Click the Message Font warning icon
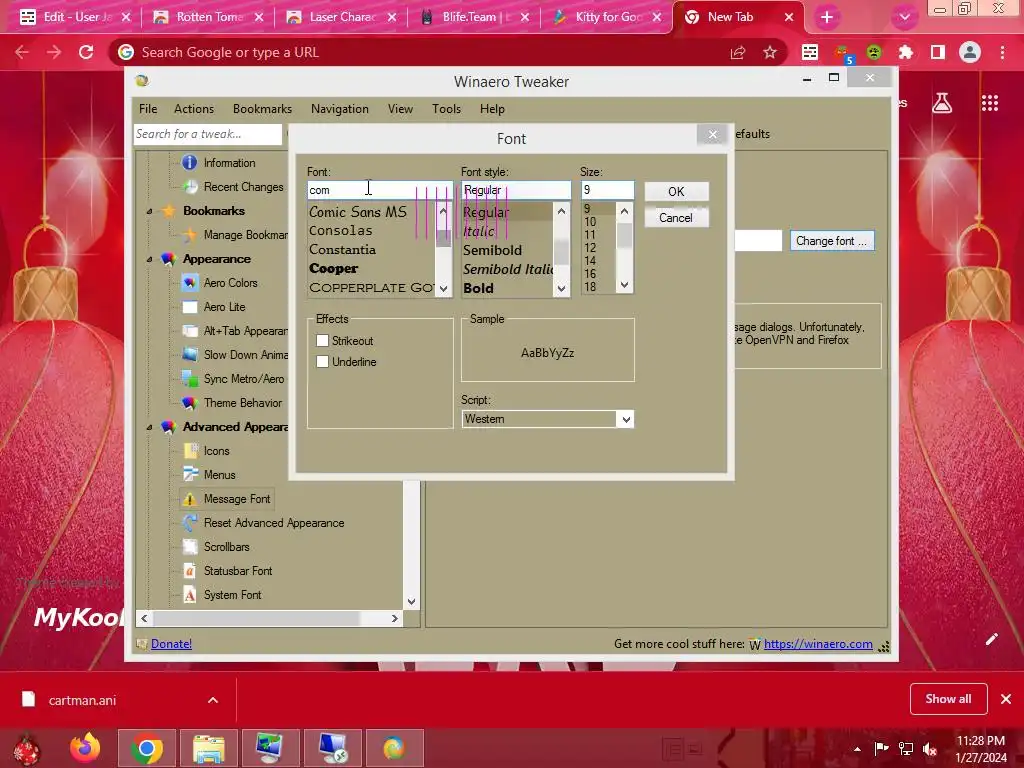Viewport: 1024px width, 768px height. pos(189,499)
